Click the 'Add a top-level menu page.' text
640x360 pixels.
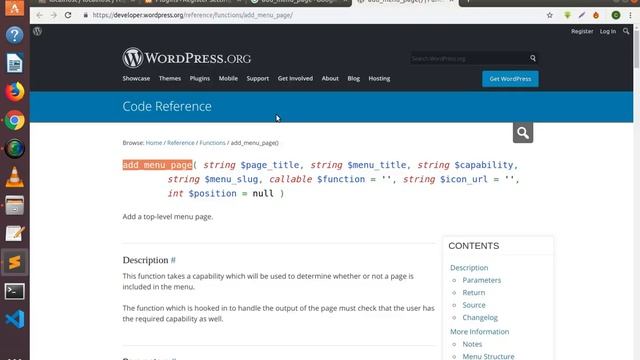click(168, 216)
